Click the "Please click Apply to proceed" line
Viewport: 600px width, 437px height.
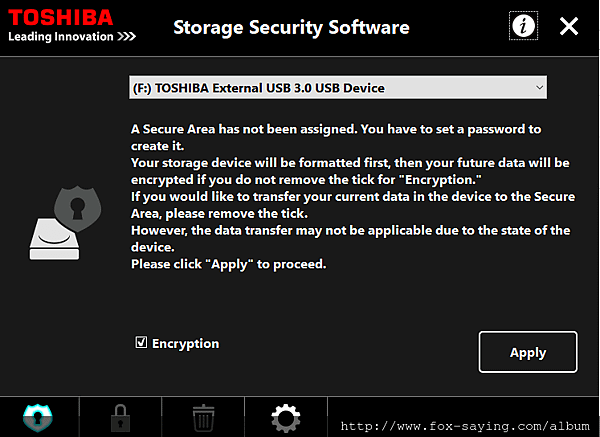point(228,264)
